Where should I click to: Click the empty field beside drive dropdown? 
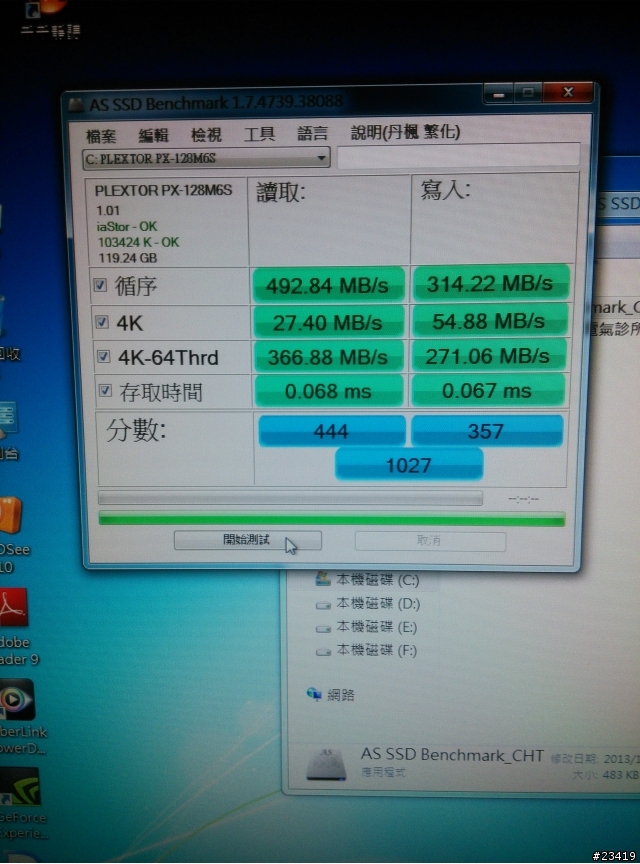(458, 156)
